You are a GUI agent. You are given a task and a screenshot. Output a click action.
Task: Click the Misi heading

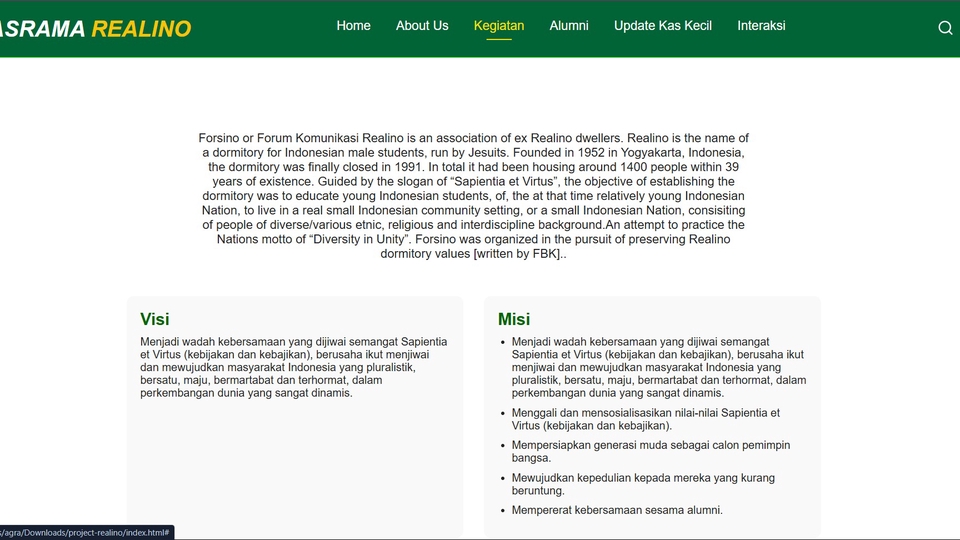tap(514, 319)
